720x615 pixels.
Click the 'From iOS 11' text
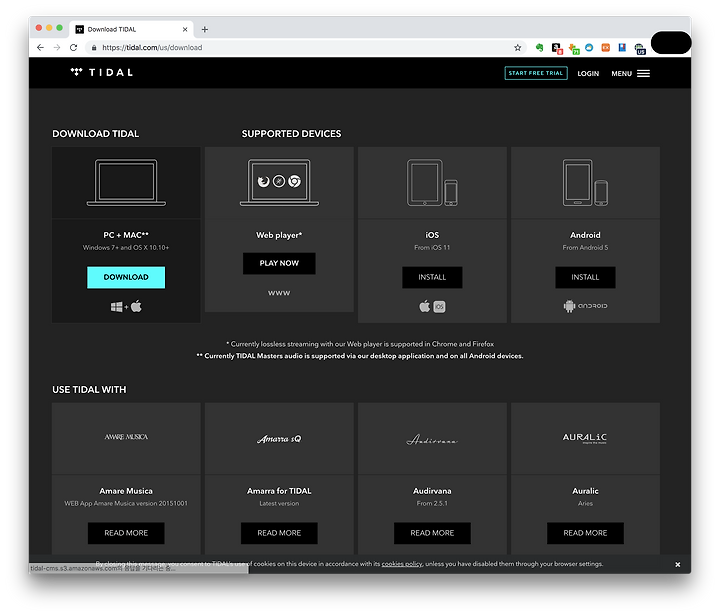tap(432, 248)
